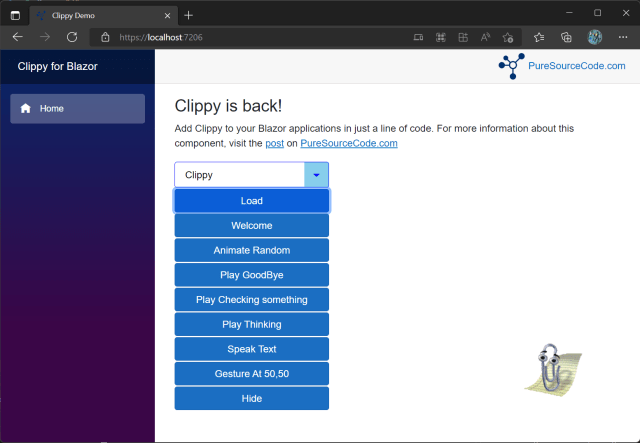Expand the agent dropdown arrow

point(316,175)
